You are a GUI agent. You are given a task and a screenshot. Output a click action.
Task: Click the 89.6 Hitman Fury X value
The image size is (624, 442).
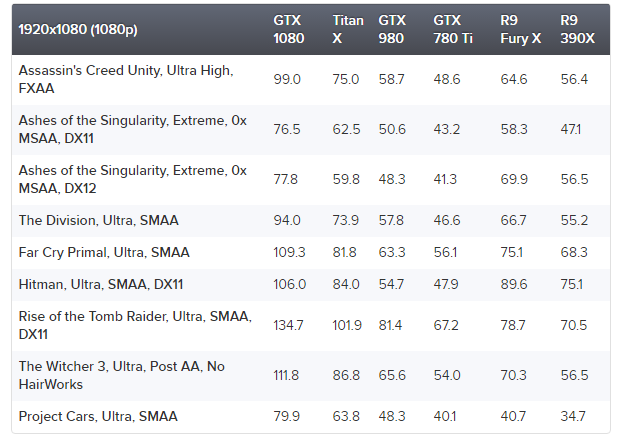pos(514,284)
